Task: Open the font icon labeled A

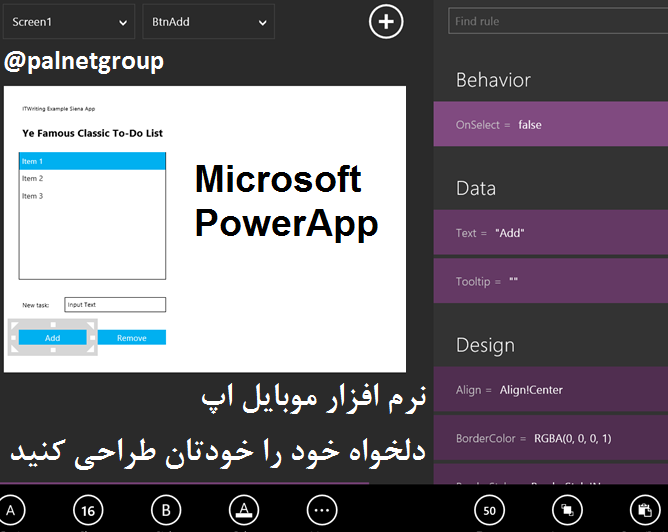Action: point(10,510)
